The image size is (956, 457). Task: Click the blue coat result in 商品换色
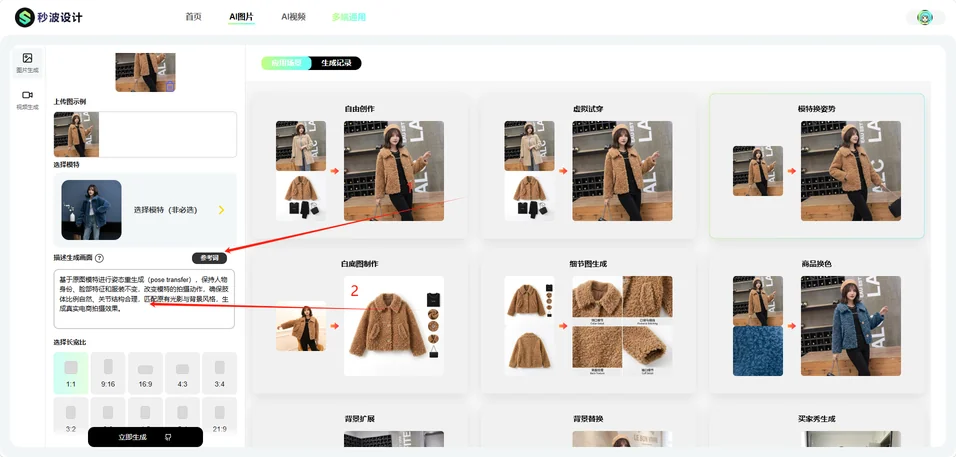point(851,326)
